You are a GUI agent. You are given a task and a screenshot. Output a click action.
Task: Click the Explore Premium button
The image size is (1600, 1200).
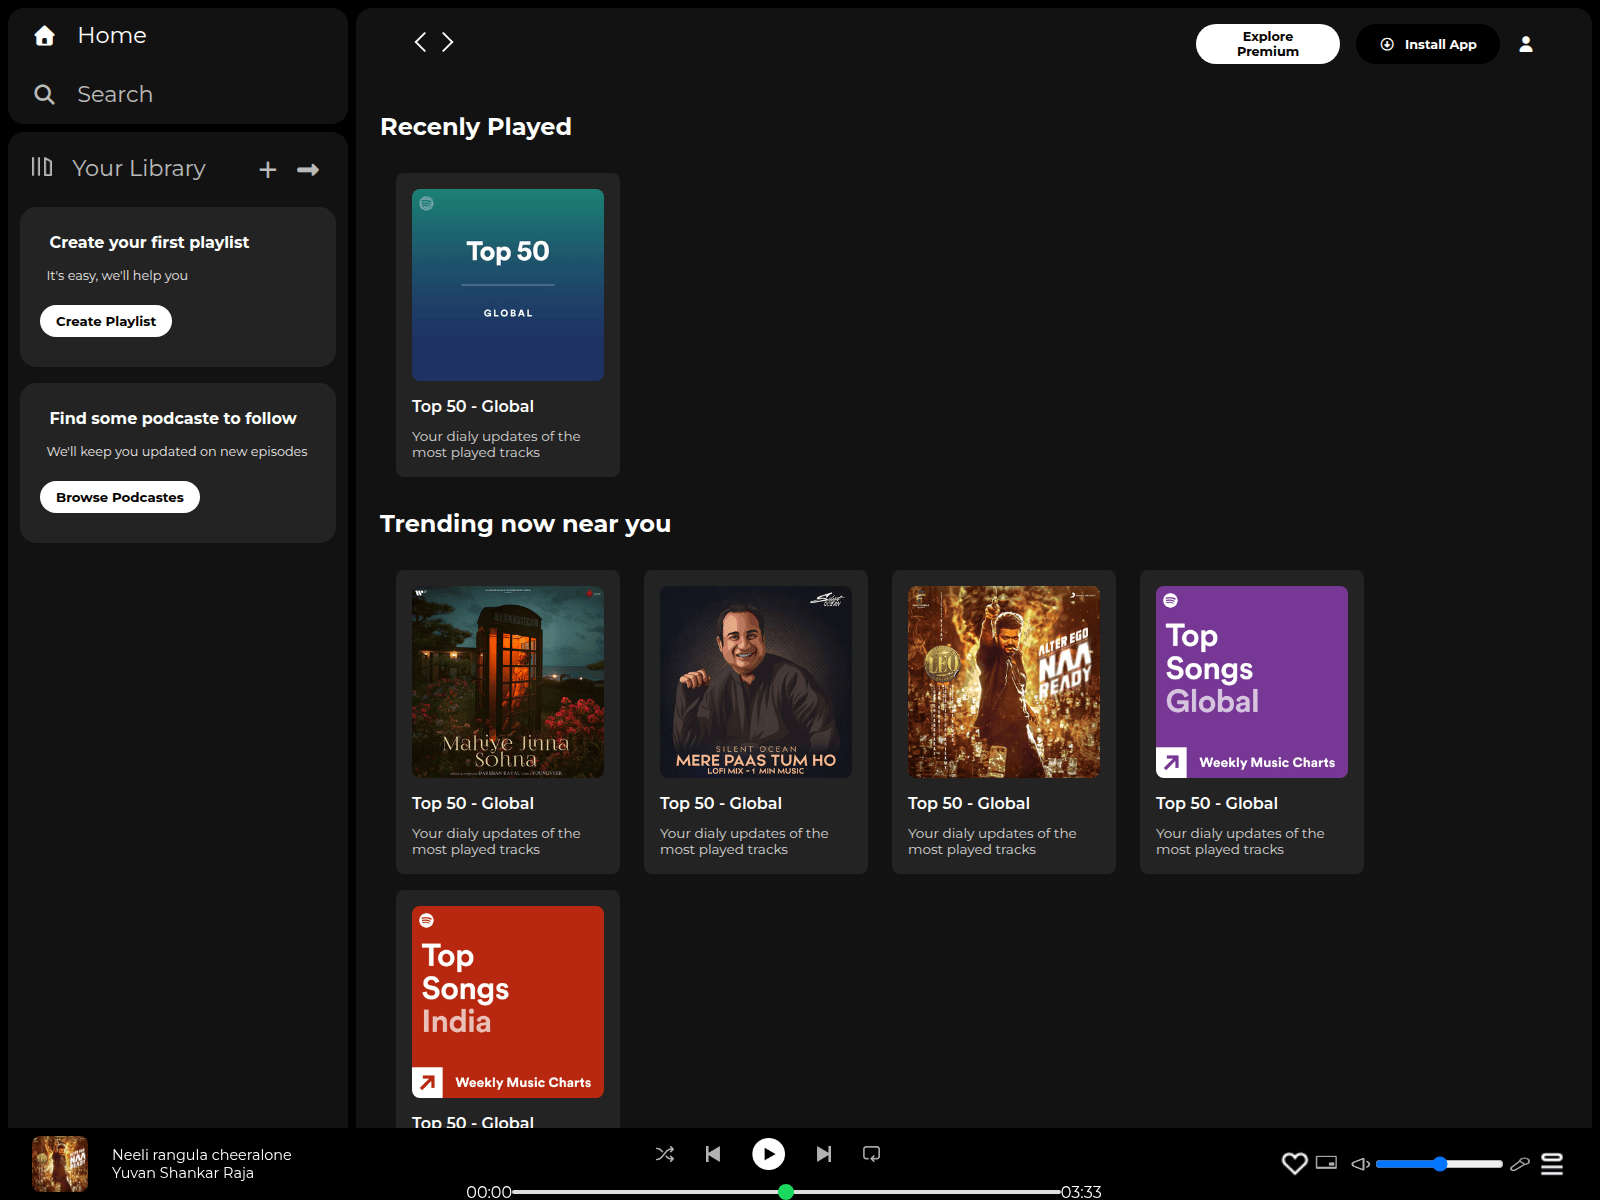coord(1268,44)
